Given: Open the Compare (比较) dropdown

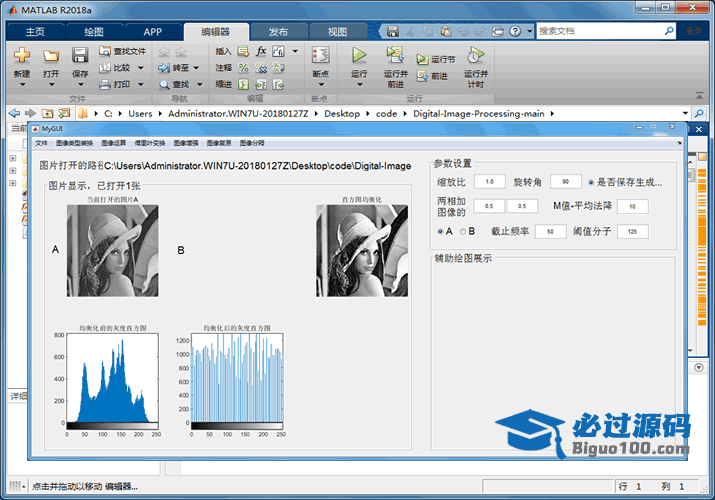Looking at the screenshot, I should coord(139,68).
